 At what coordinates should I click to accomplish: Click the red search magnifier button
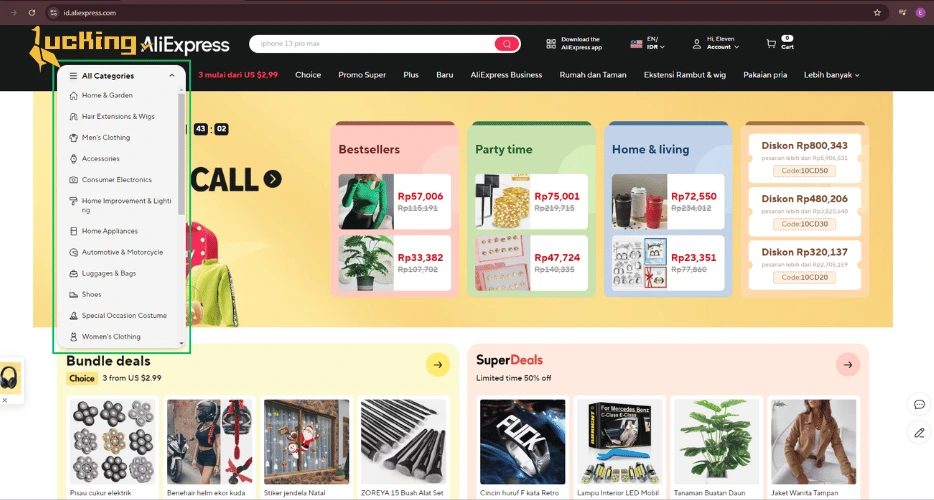[x=506, y=44]
